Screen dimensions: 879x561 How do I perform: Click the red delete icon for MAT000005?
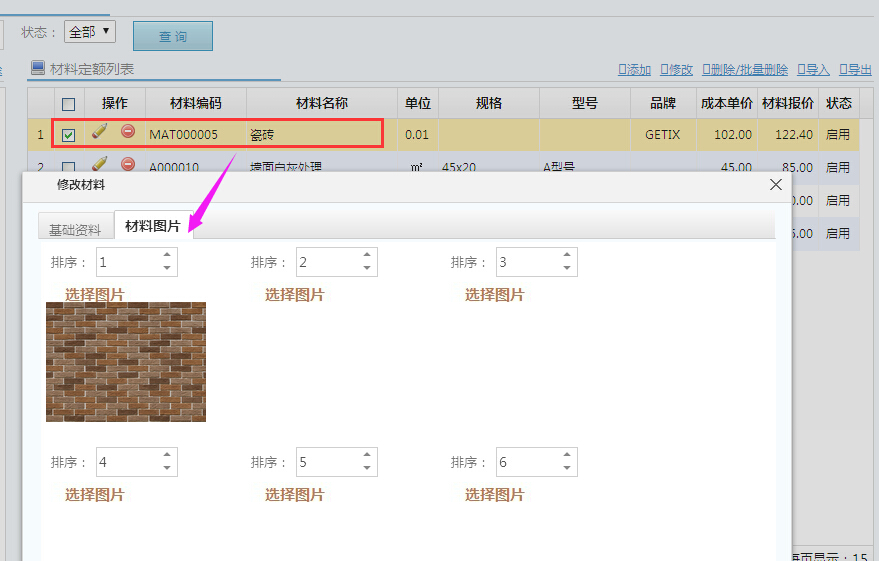click(x=128, y=131)
